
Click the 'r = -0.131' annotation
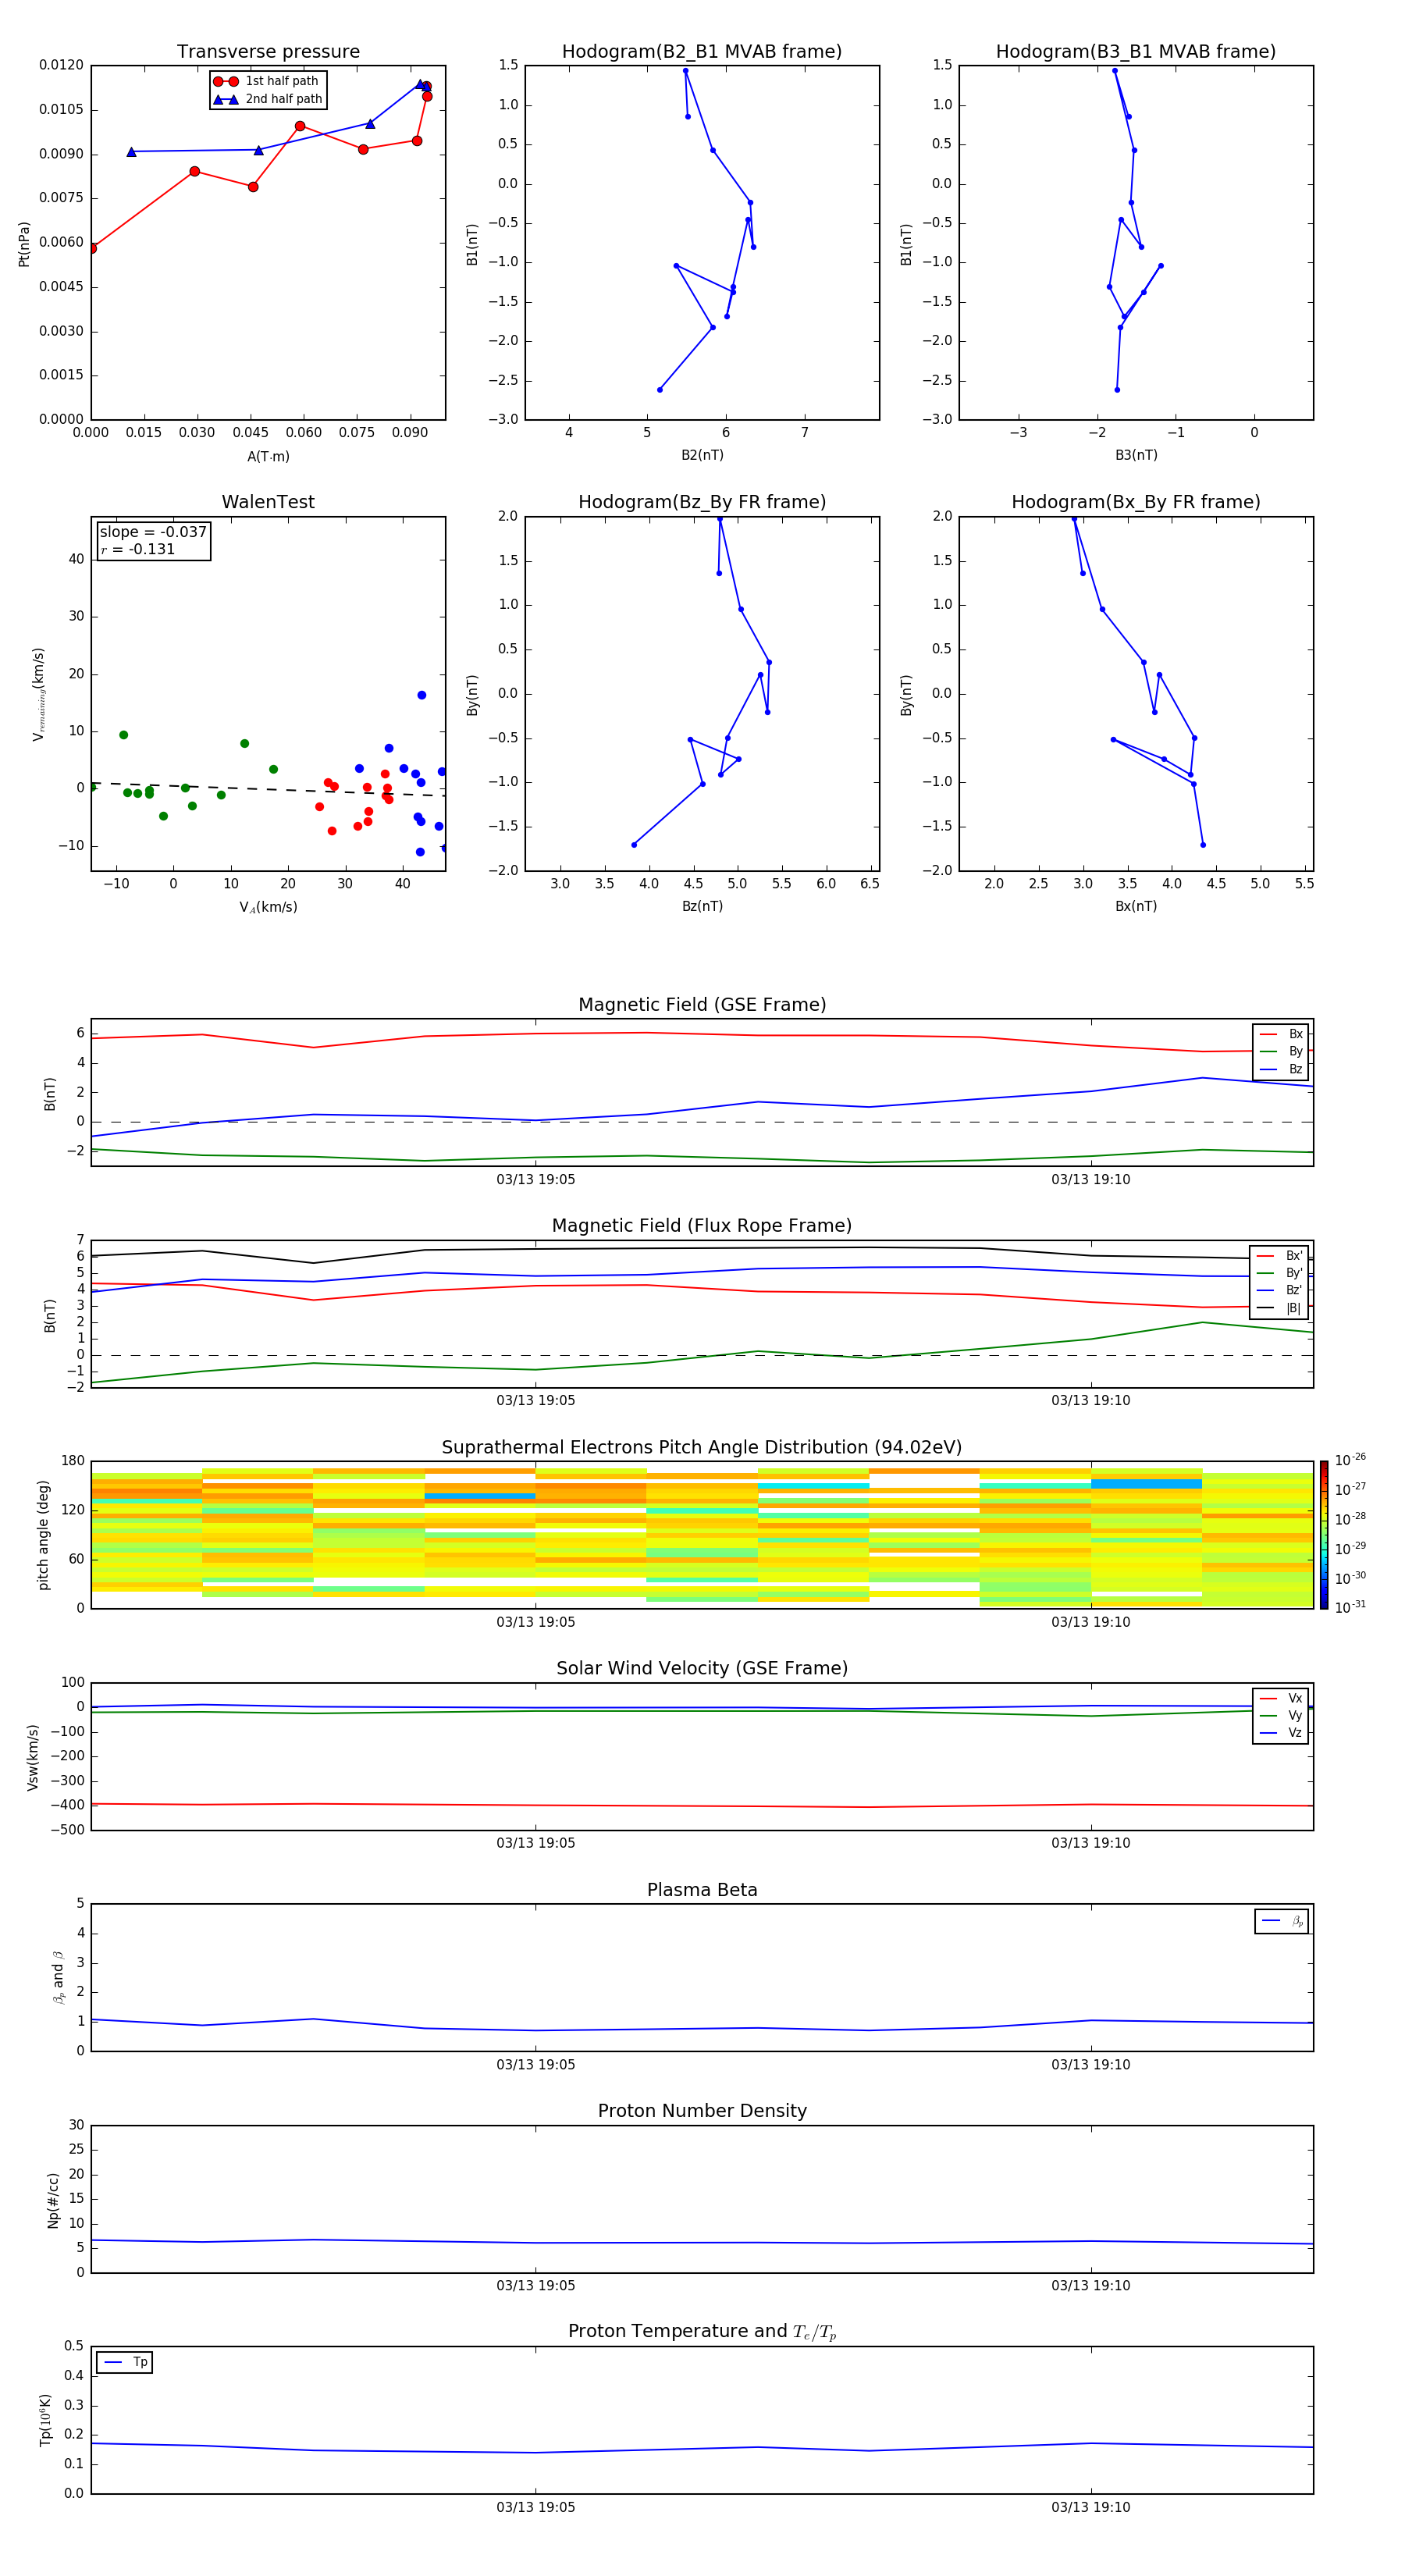pos(138,549)
